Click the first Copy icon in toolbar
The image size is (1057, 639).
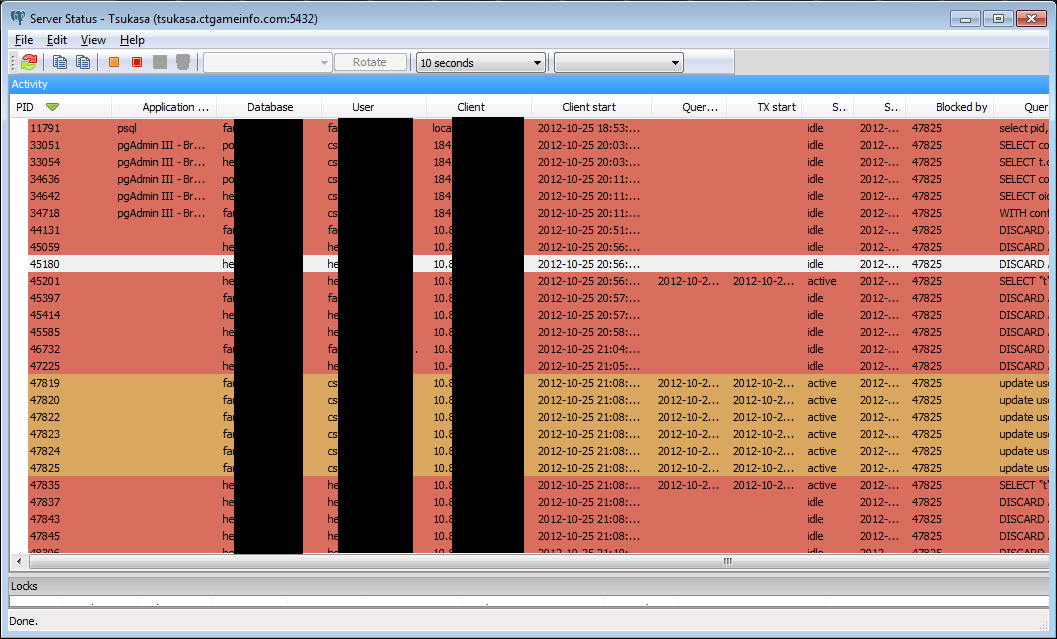(60, 62)
